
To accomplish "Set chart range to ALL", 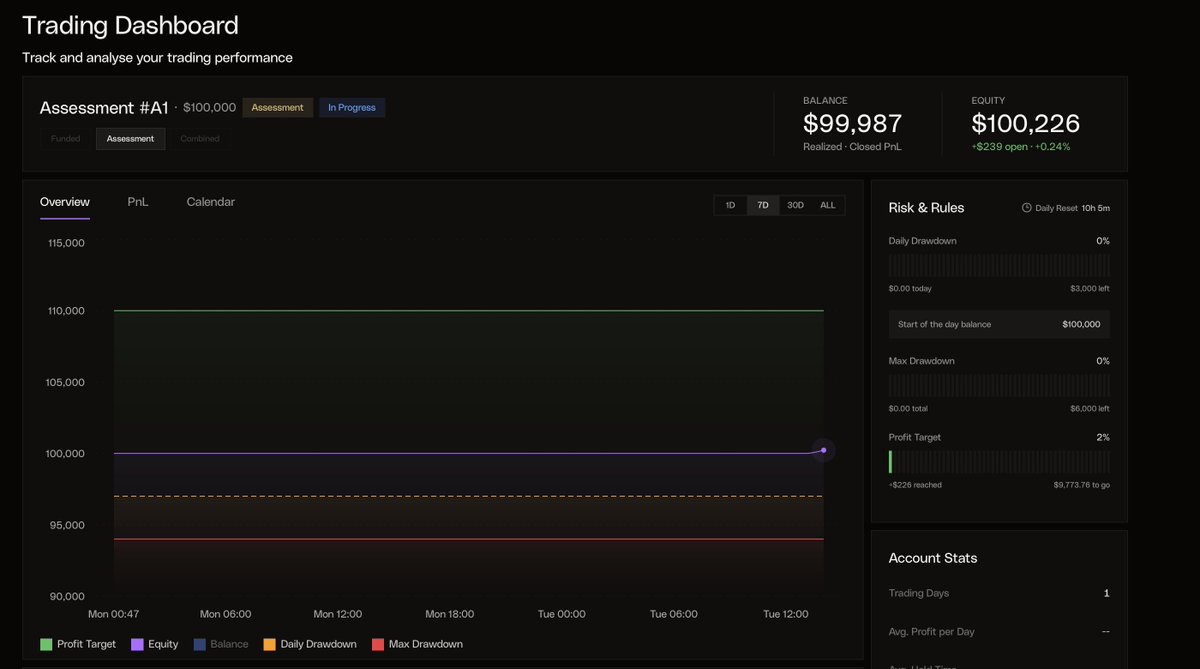I will [828, 205].
